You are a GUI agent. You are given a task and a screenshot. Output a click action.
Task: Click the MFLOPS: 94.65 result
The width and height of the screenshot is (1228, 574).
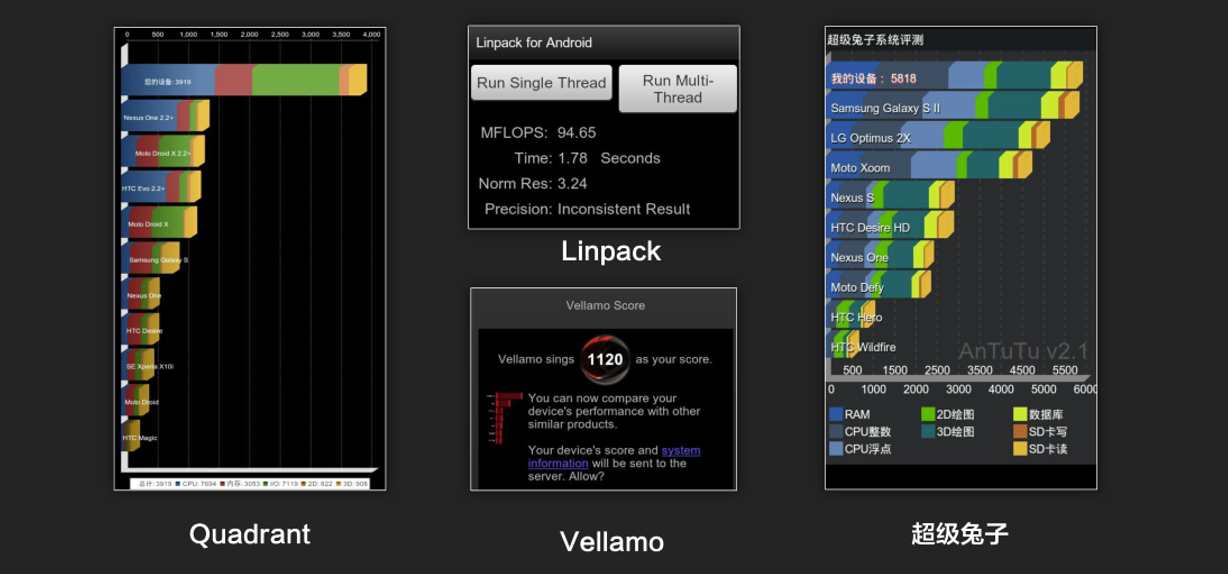[538, 132]
